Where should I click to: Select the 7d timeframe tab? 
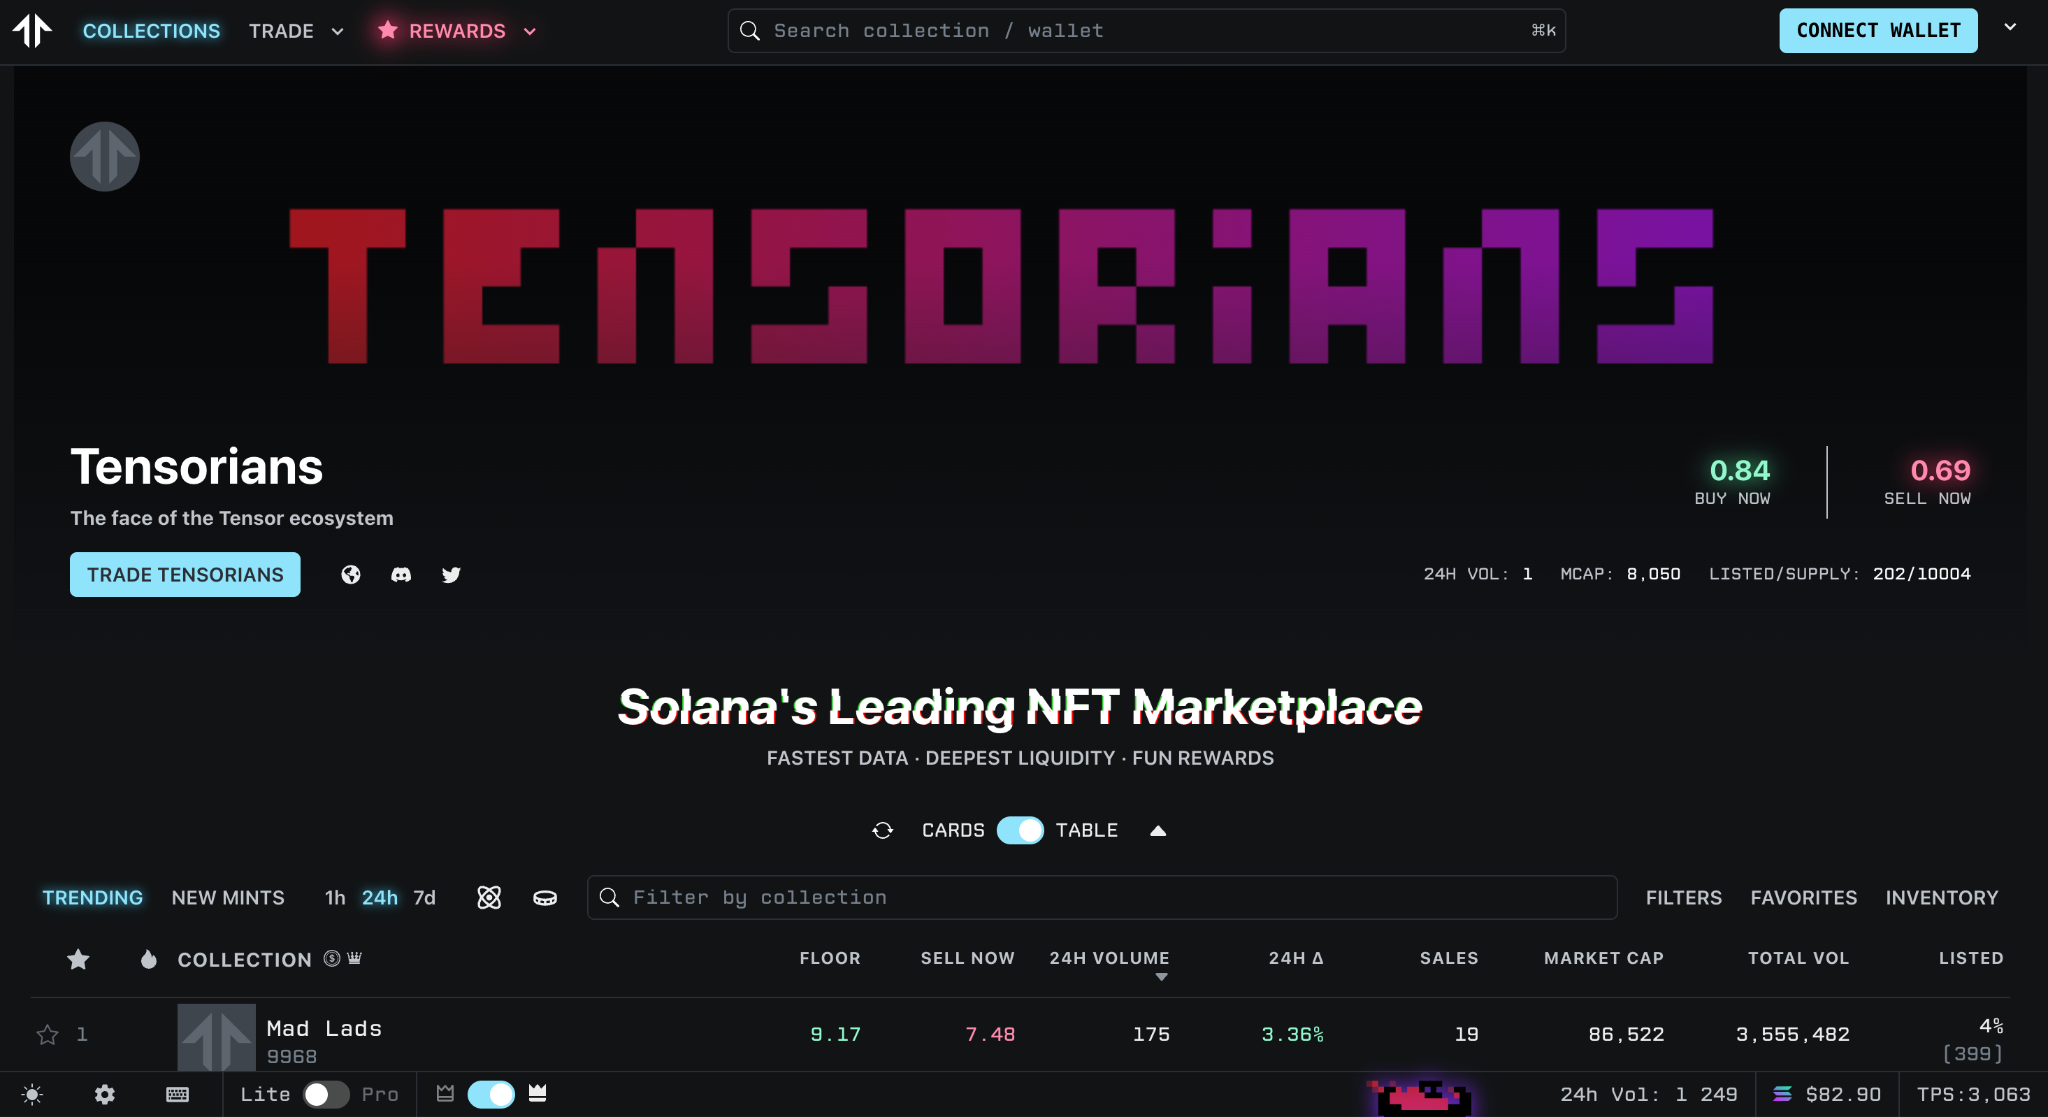click(x=424, y=898)
